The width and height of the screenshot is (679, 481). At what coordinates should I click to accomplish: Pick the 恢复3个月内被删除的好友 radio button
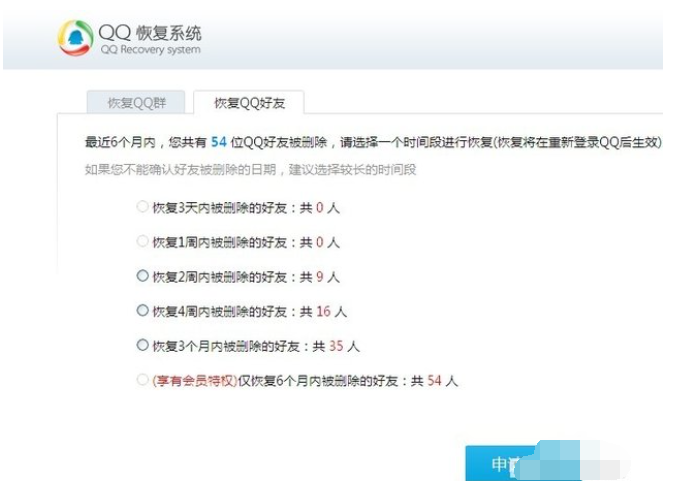tap(142, 345)
